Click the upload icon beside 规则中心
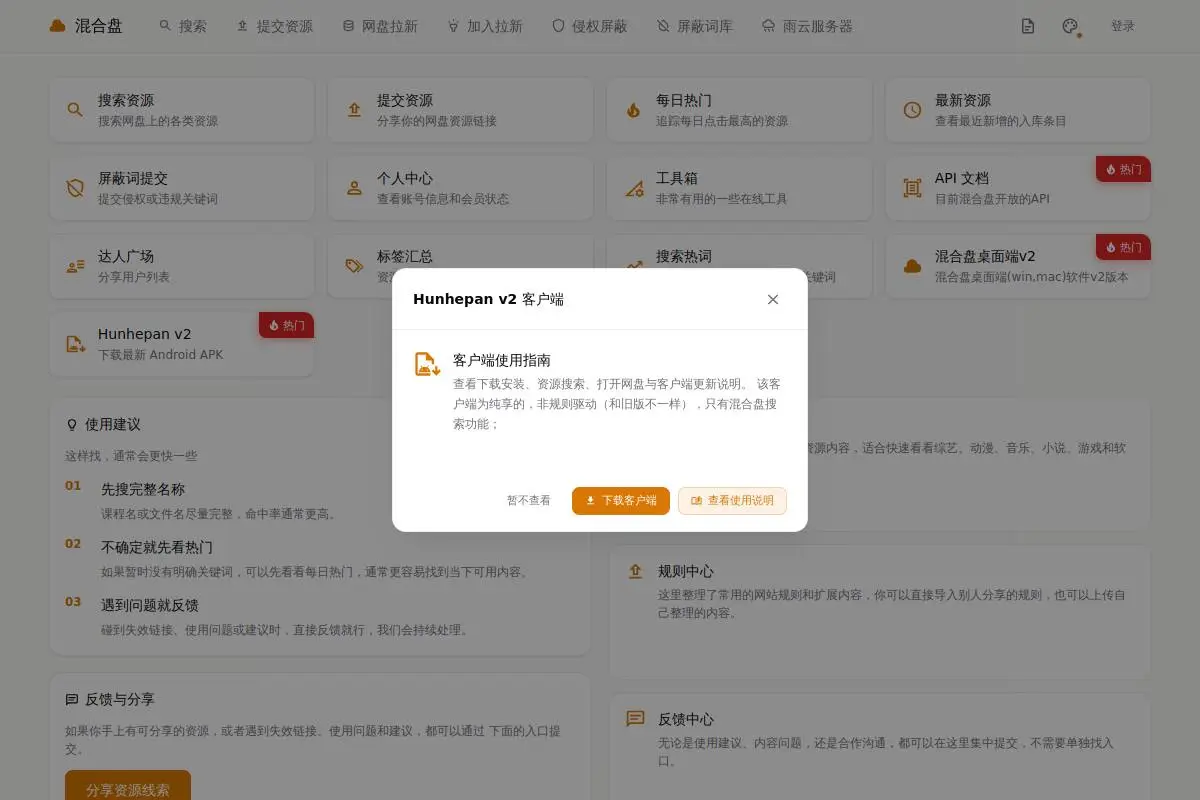This screenshot has height=800, width=1200. point(635,571)
